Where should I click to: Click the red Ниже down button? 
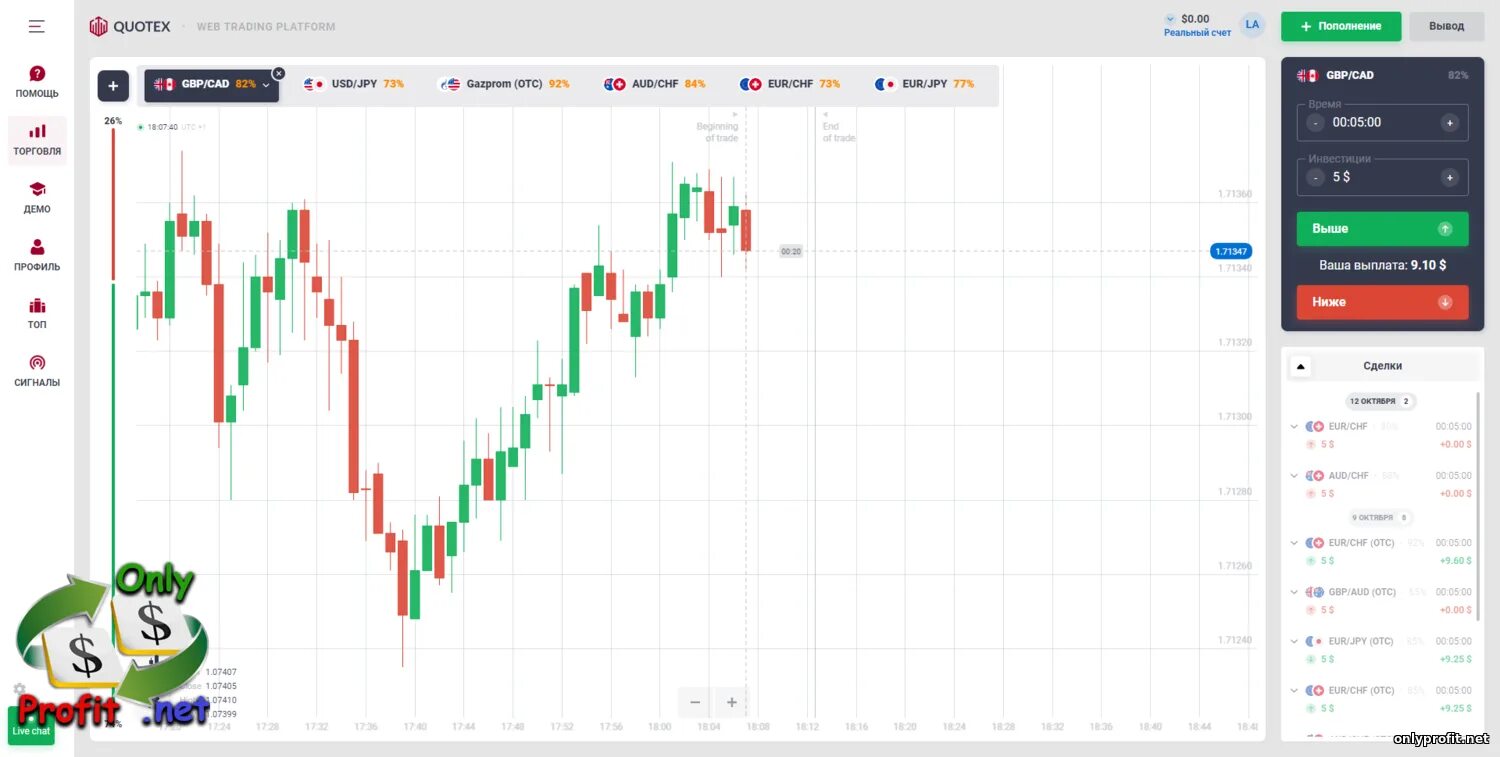[1382, 302]
